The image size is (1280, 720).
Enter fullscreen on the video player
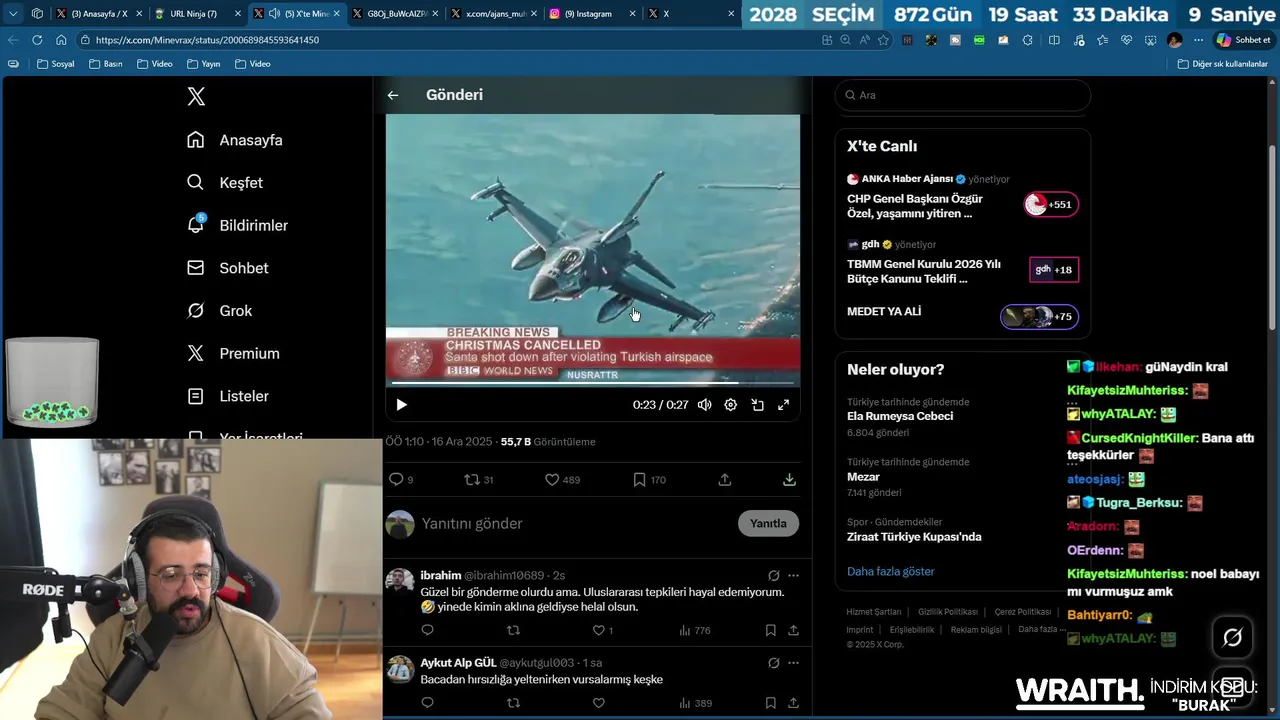pyautogui.click(x=783, y=405)
